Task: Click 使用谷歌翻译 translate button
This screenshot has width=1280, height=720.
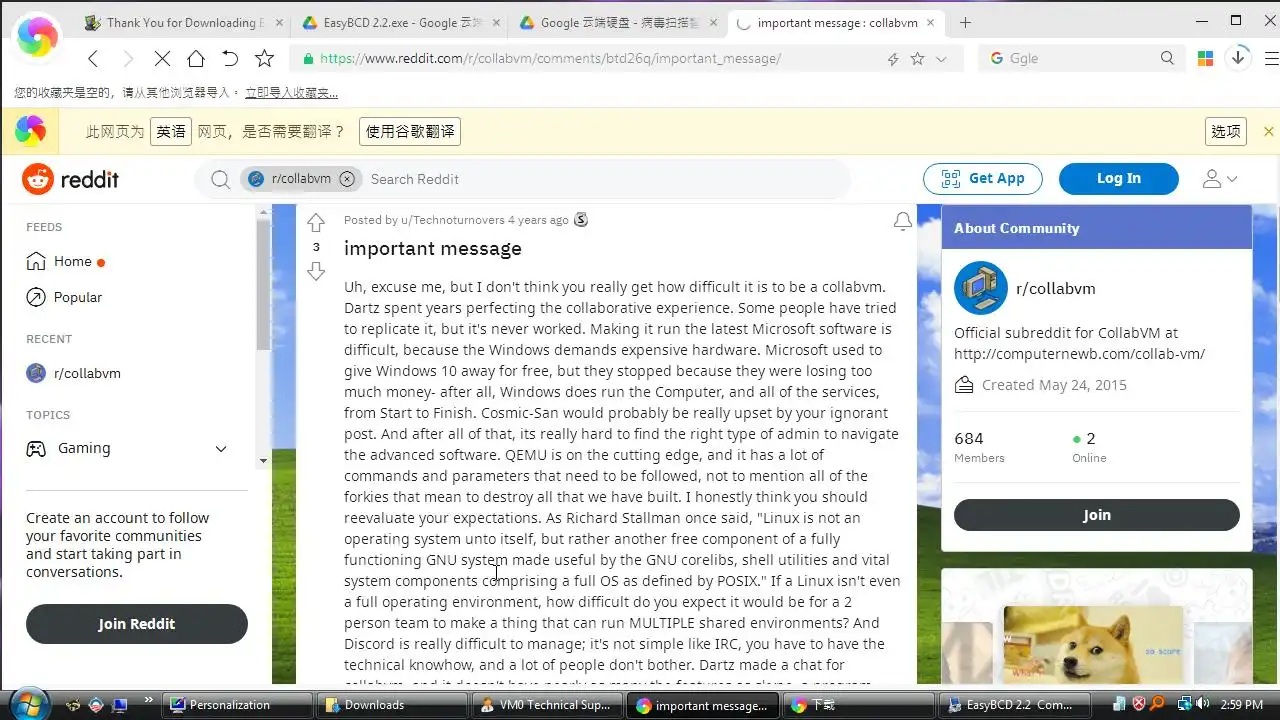Action: click(410, 131)
